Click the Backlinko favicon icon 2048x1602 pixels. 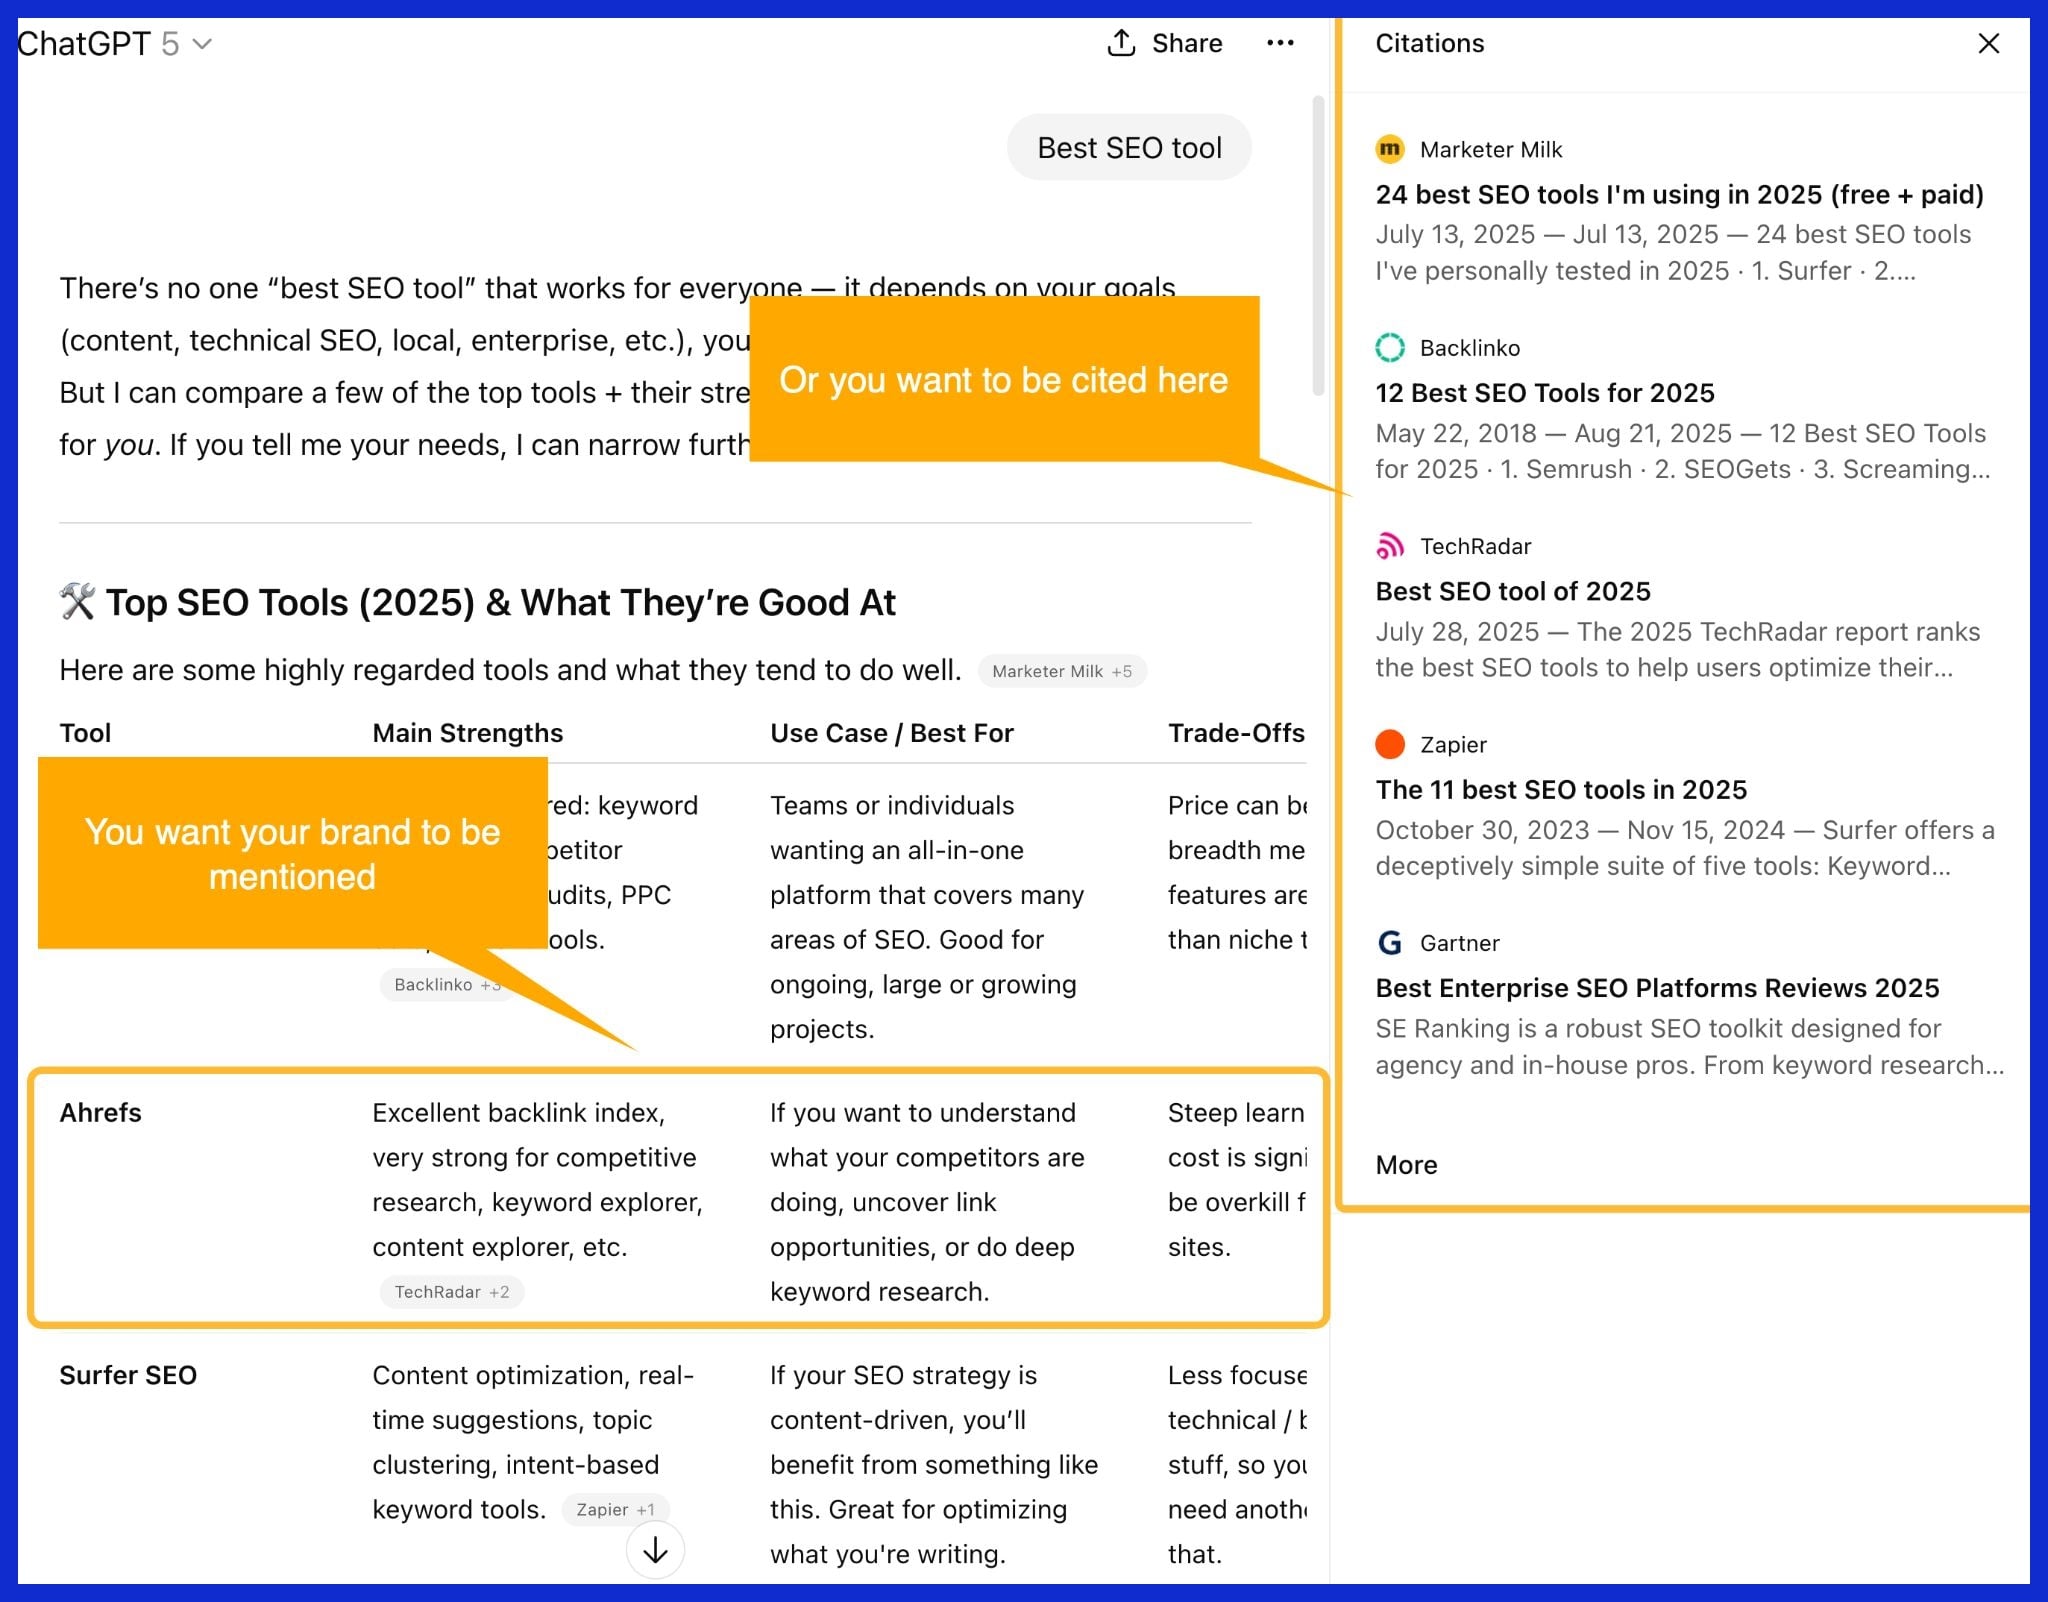(x=1390, y=348)
